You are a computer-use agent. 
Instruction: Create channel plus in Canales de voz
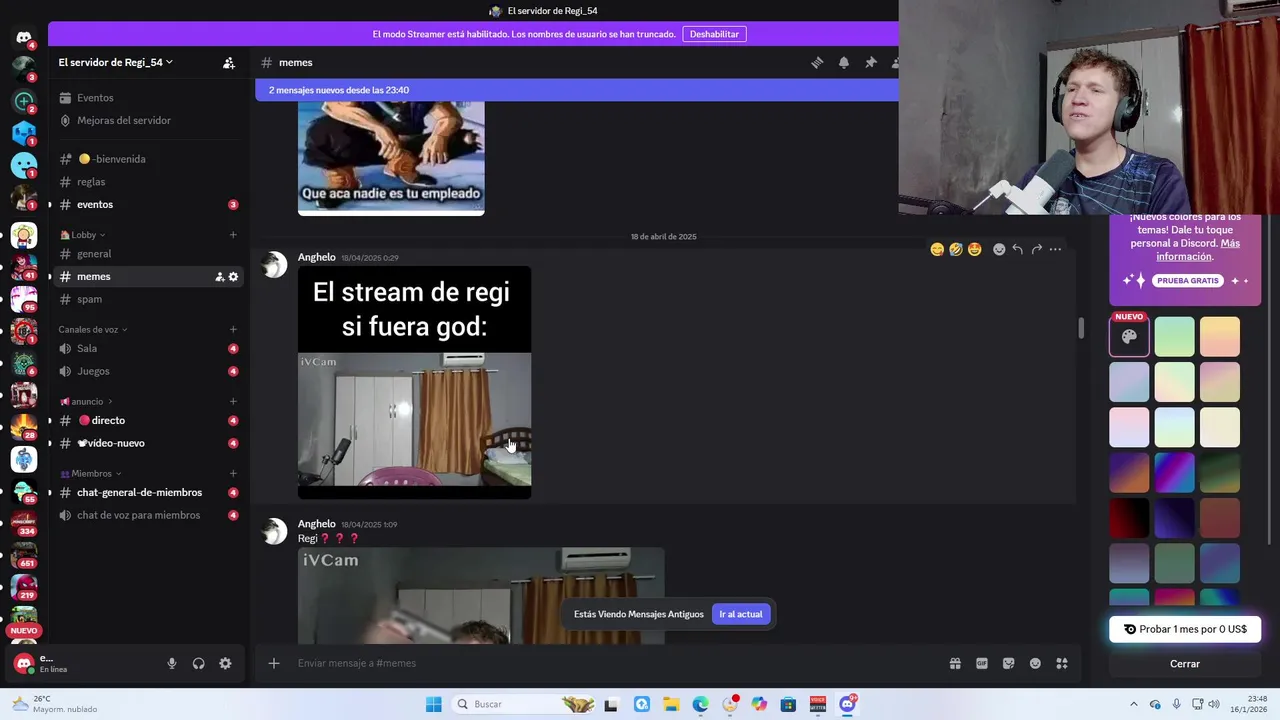pyautogui.click(x=233, y=329)
